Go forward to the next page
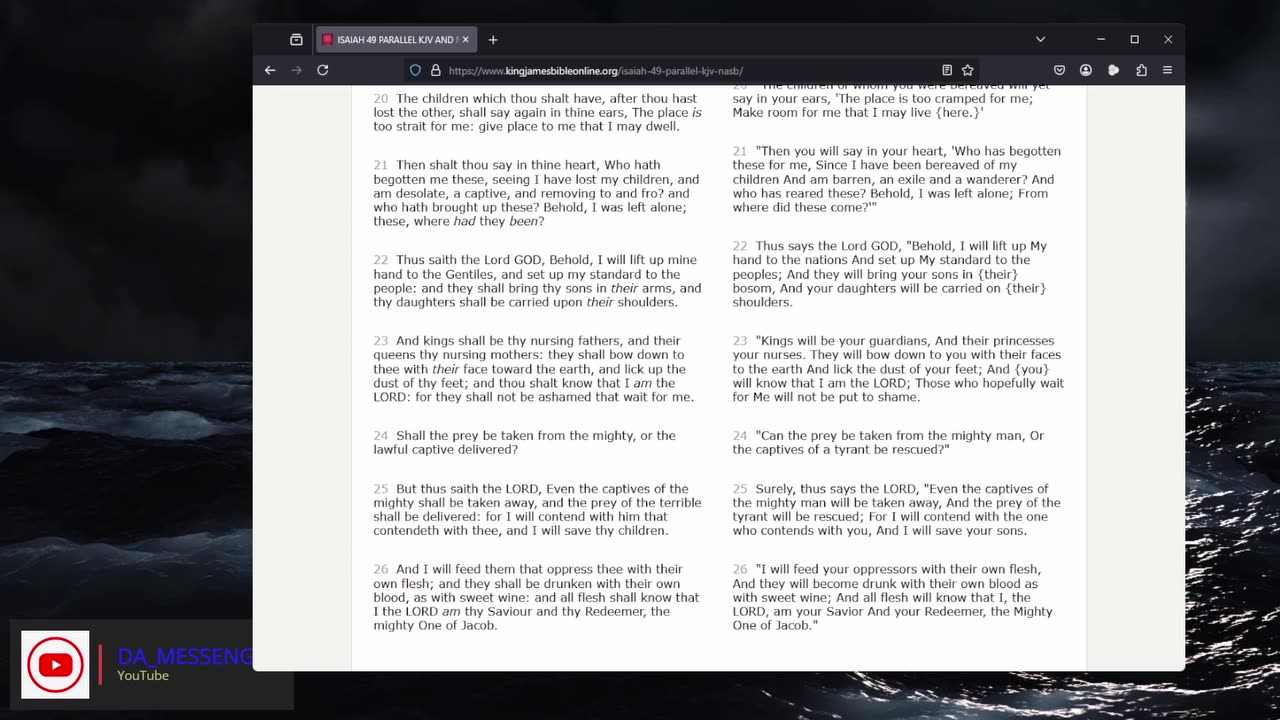This screenshot has width=1280, height=720. click(296, 70)
